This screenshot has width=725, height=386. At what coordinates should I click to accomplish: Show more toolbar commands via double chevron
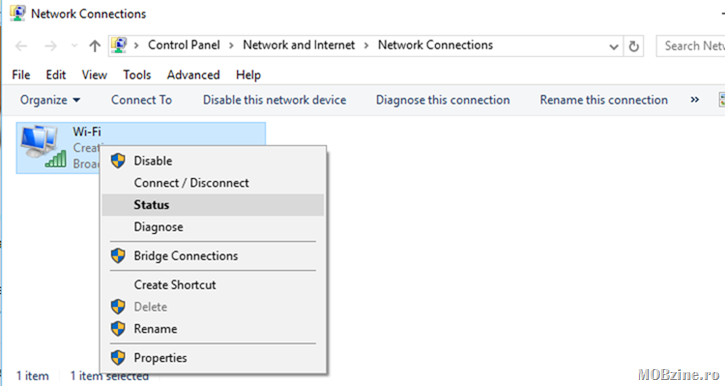point(694,99)
